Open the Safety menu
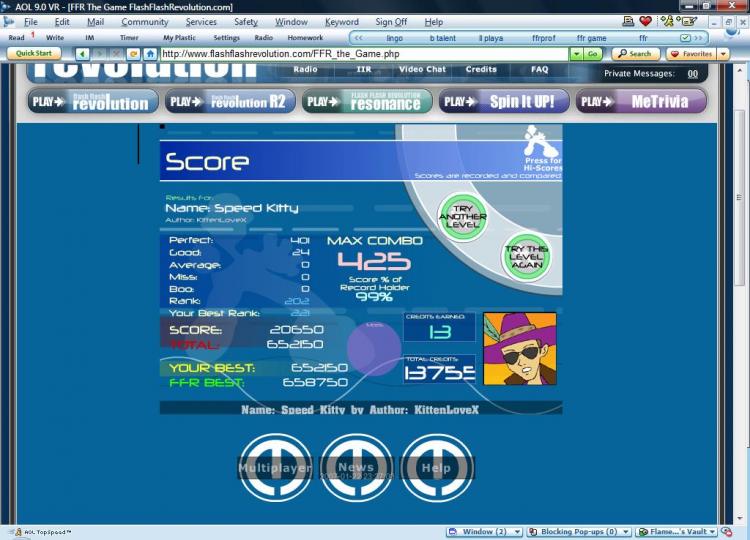The height and width of the screenshot is (540, 750). tap(246, 22)
